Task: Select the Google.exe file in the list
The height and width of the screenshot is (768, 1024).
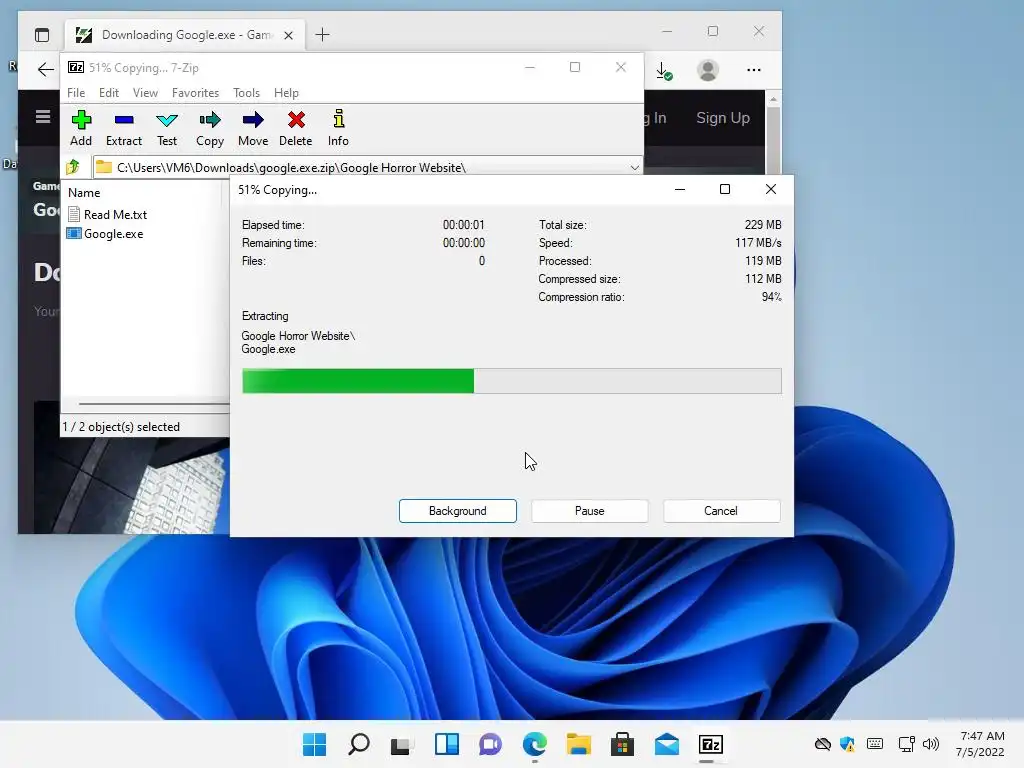Action: pyautogui.click(x=105, y=234)
